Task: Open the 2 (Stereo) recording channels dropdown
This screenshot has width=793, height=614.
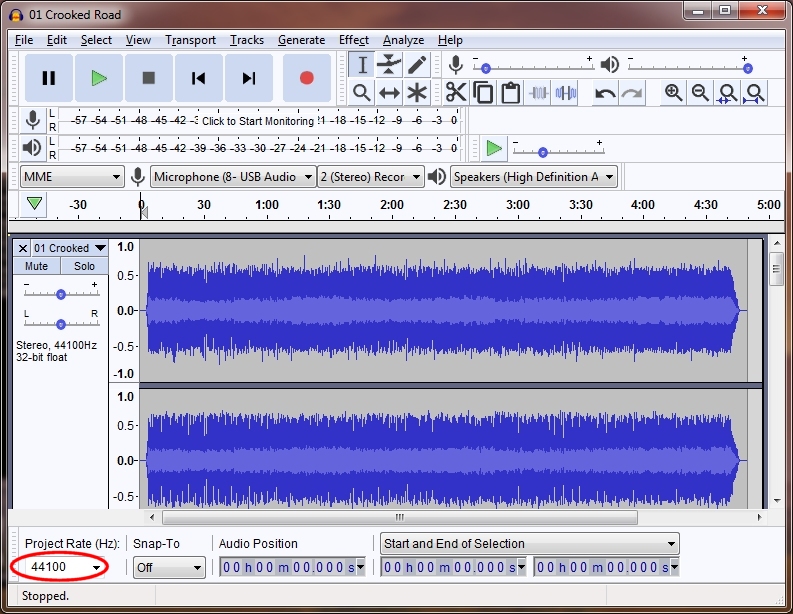Action: (x=371, y=177)
